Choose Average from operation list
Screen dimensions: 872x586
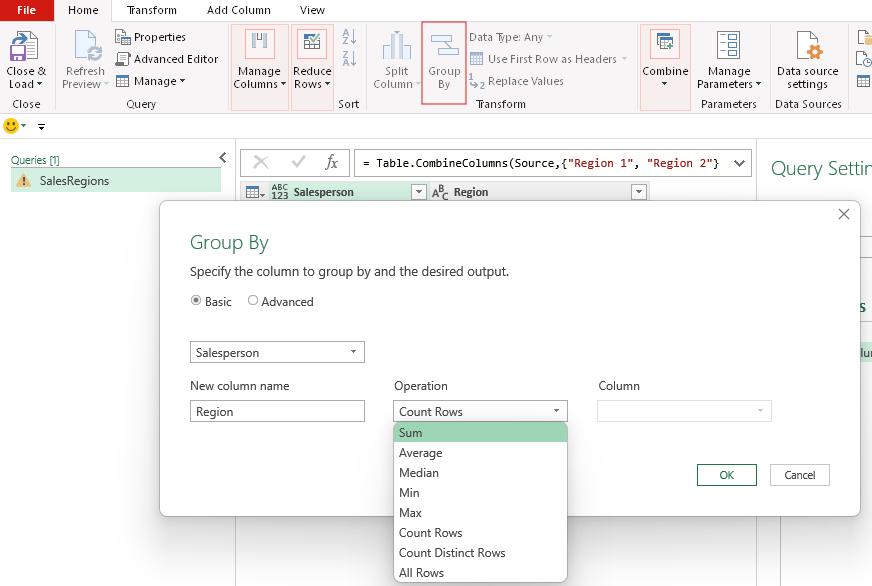click(x=480, y=453)
